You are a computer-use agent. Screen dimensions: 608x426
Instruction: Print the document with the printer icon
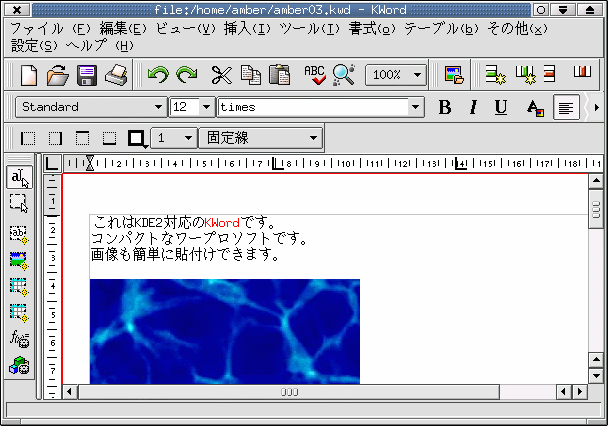[116, 75]
